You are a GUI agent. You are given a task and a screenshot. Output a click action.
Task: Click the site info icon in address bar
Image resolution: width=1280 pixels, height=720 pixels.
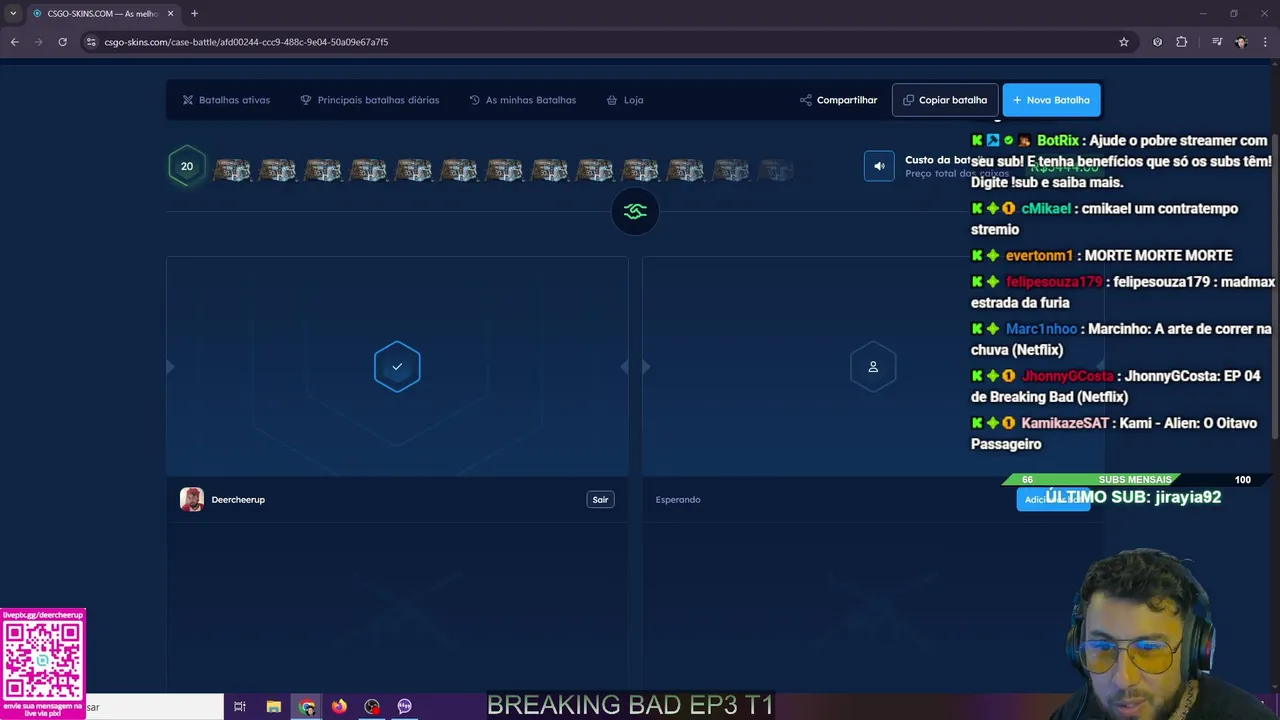(x=91, y=42)
